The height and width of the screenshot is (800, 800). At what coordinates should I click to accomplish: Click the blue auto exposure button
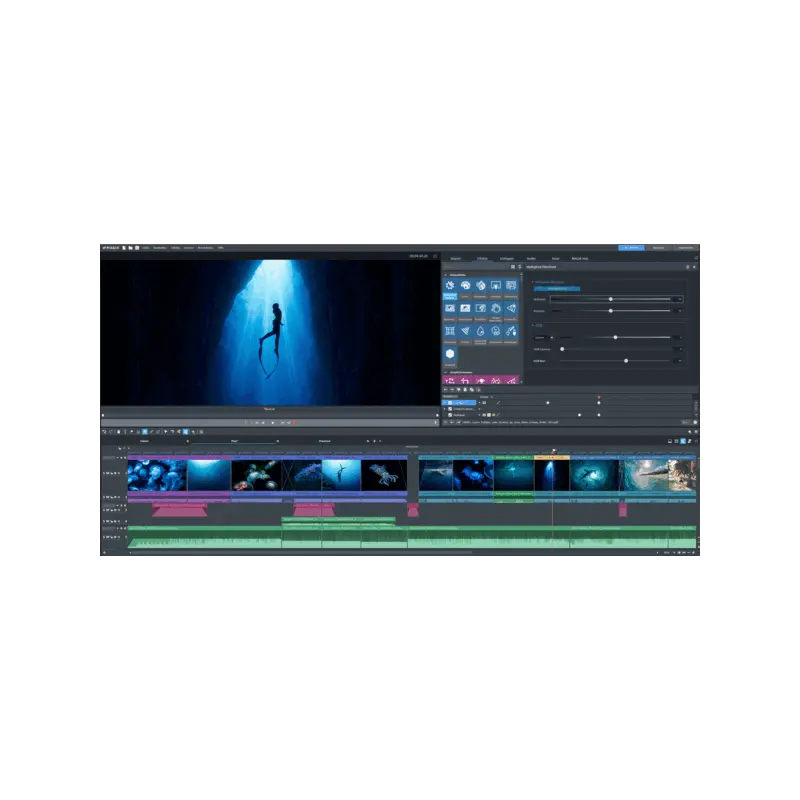point(557,289)
